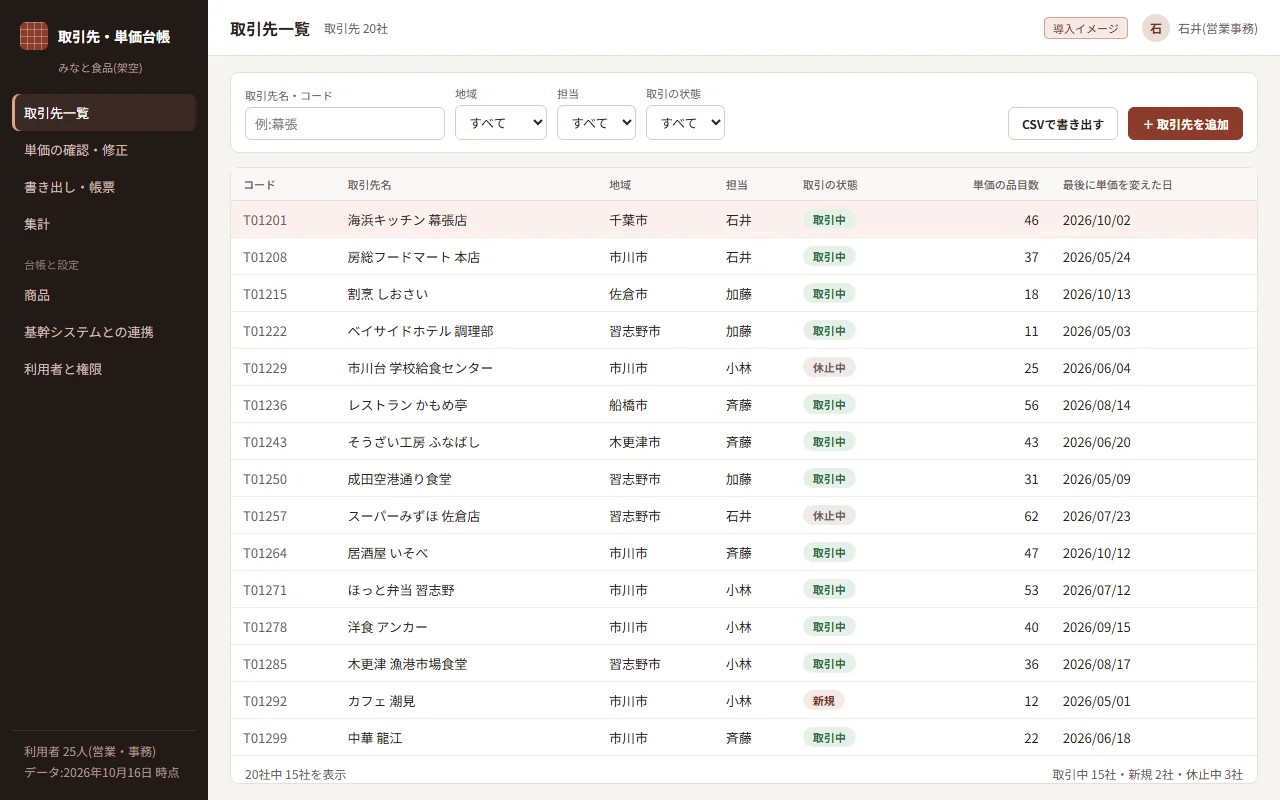The height and width of the screenshot is (800, 1280).
Task: Click 船橋市 region cell
Action: [628, 405]
